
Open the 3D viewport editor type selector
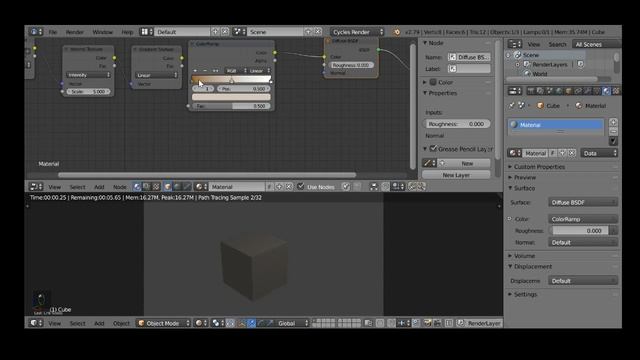click(36, 323)
